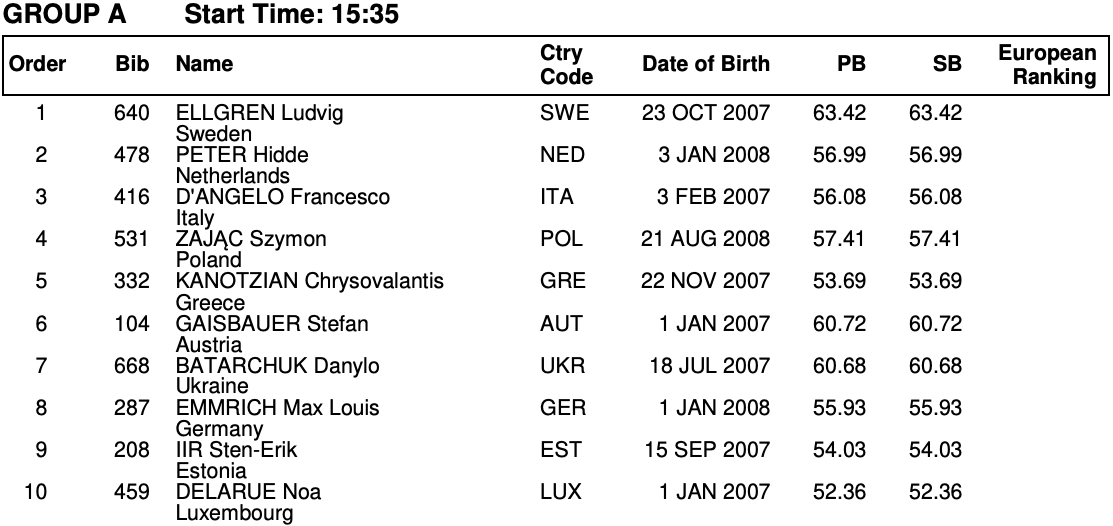The image size is (1113, 526).
Task: Select the Name column header
Action: click(x=204, y=65)
